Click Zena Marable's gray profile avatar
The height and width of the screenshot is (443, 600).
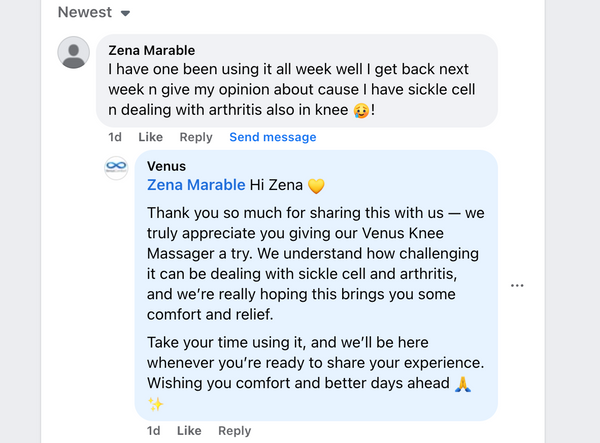pos(75,52)
